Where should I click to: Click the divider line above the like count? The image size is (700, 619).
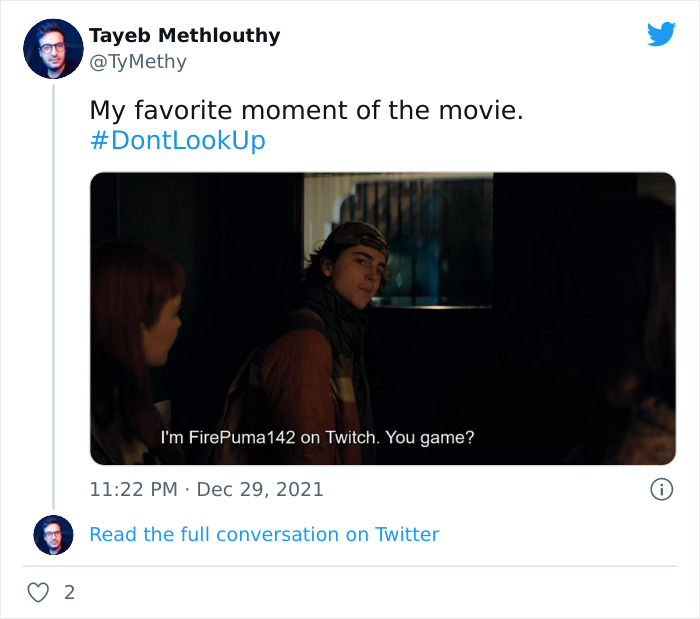tap(350, 566)
